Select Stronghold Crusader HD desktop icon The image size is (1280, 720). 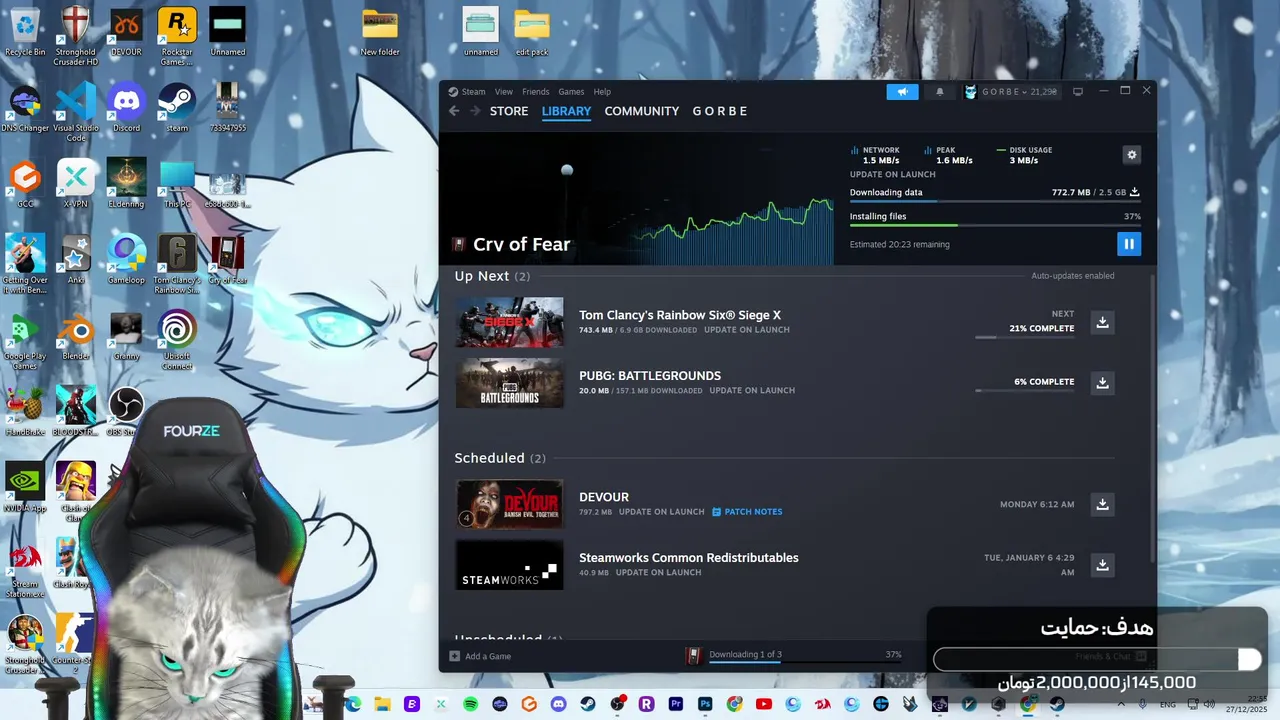coord(75,36)
